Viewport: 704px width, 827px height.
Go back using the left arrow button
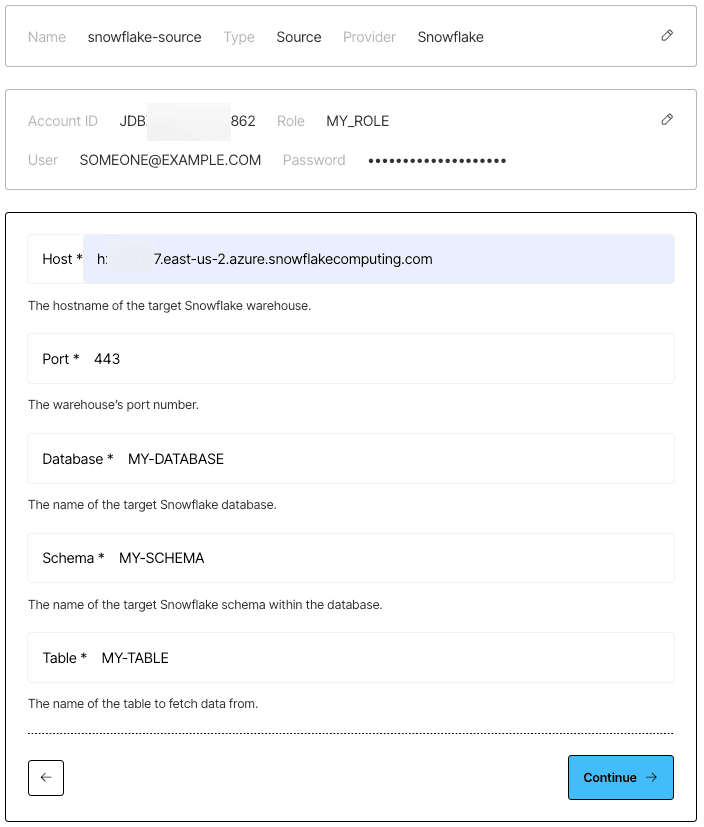[x=46, y=777]
